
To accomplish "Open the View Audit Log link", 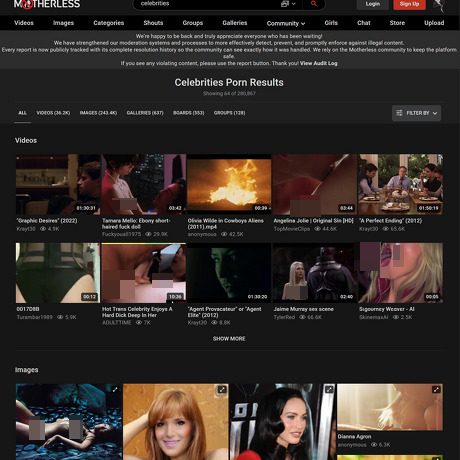I will (x=319, y=63).
